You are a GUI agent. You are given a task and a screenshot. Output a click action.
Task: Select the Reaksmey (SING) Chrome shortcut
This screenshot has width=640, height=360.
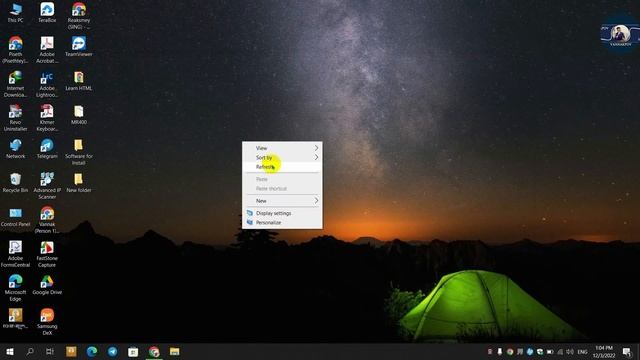79,16
